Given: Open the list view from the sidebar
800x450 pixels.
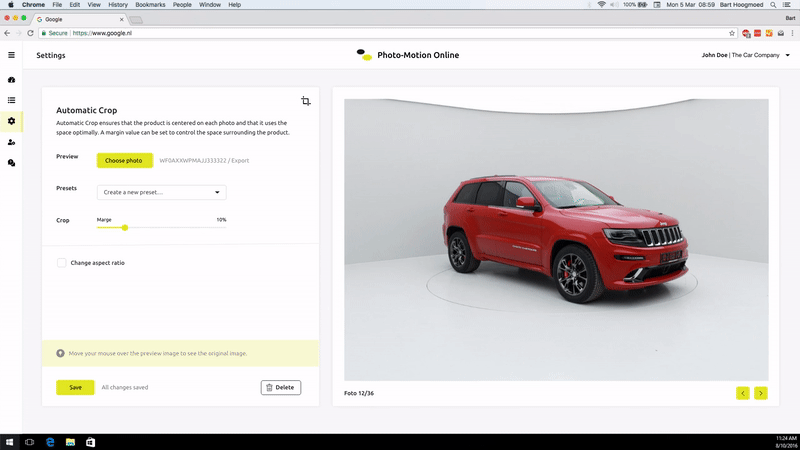Looking at the screenshot, I should pyautogui.click(x=11, y=101).
